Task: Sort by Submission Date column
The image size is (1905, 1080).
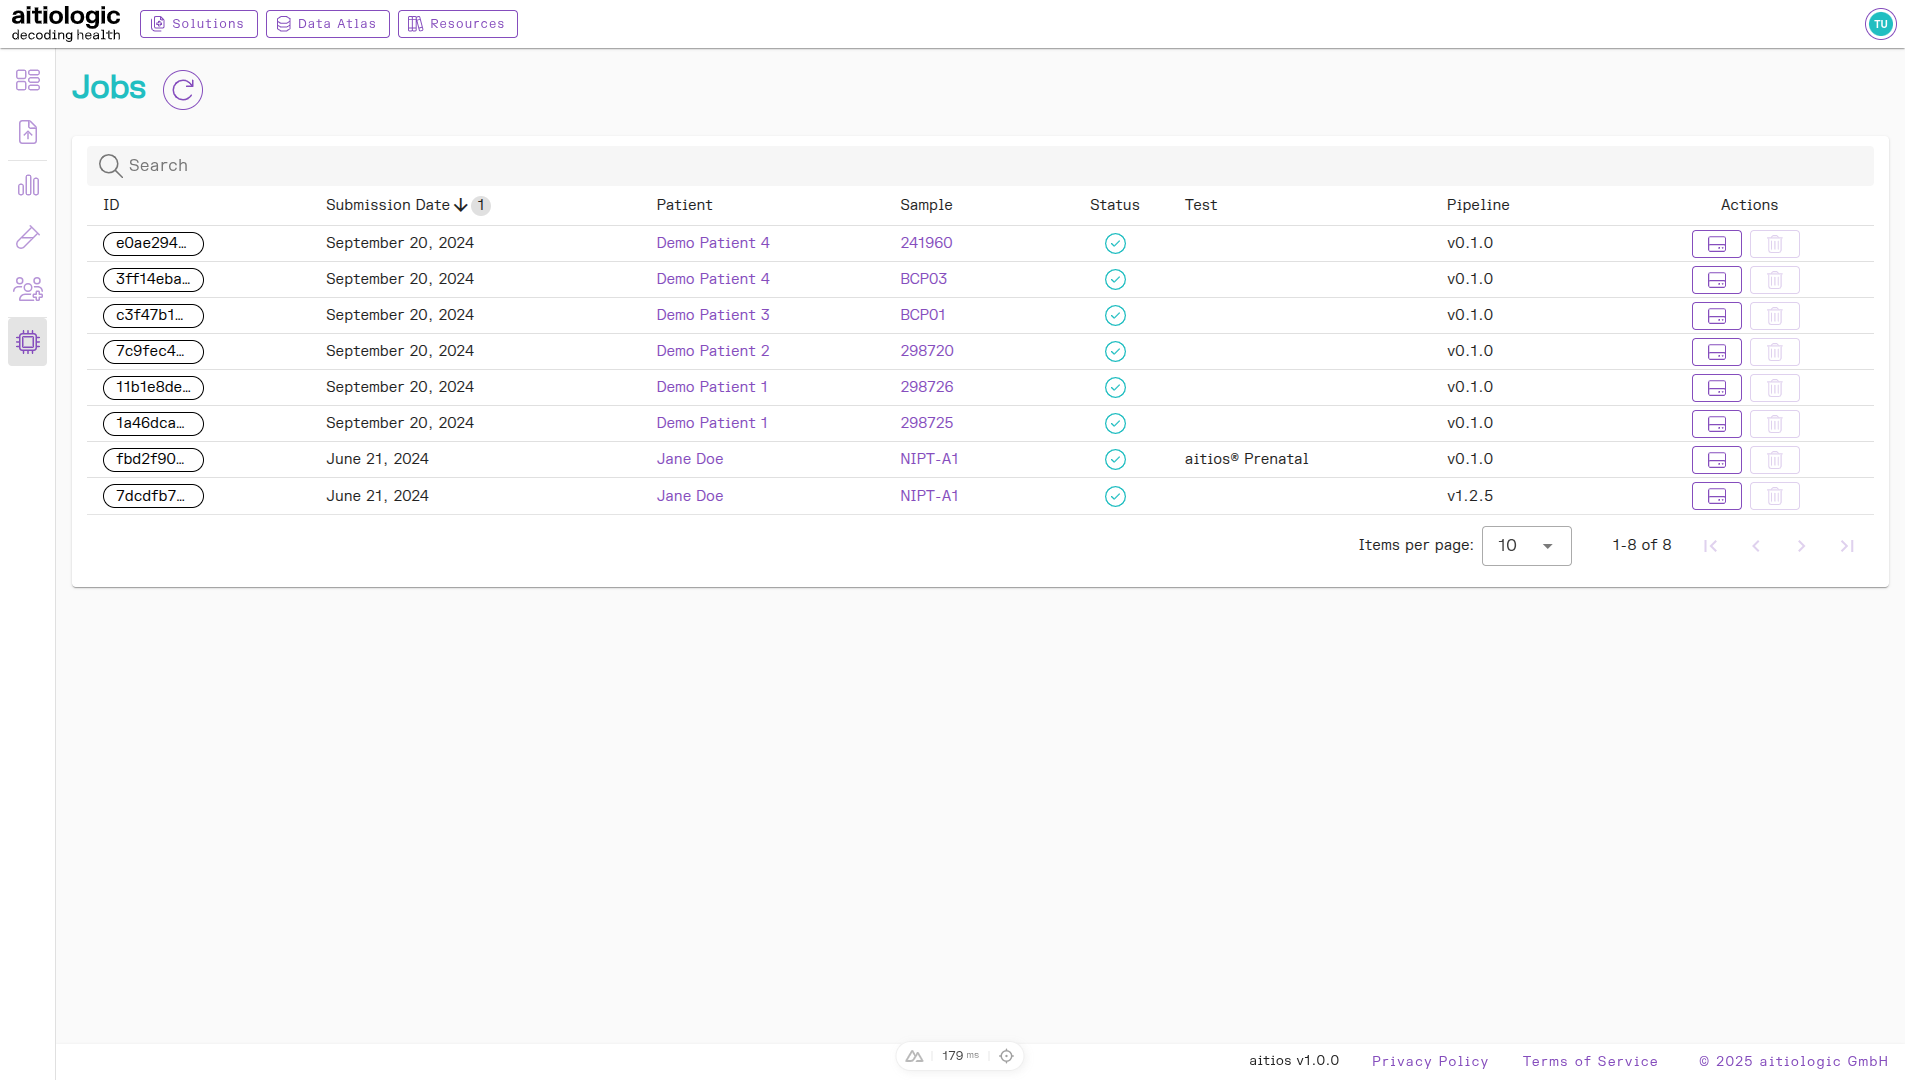Action: pyautogui.click(x=388, y=205)
